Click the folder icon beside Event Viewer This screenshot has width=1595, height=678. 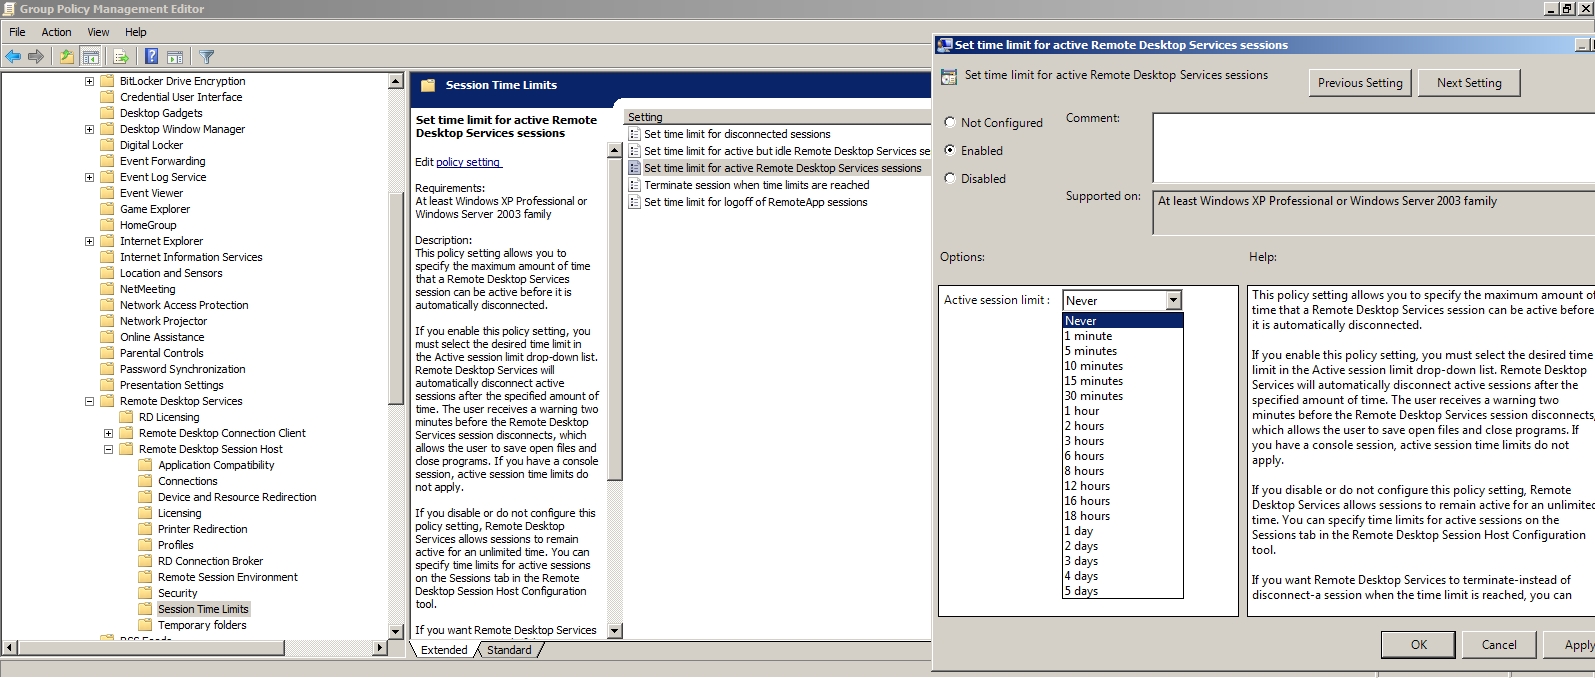tap(107, 193)
